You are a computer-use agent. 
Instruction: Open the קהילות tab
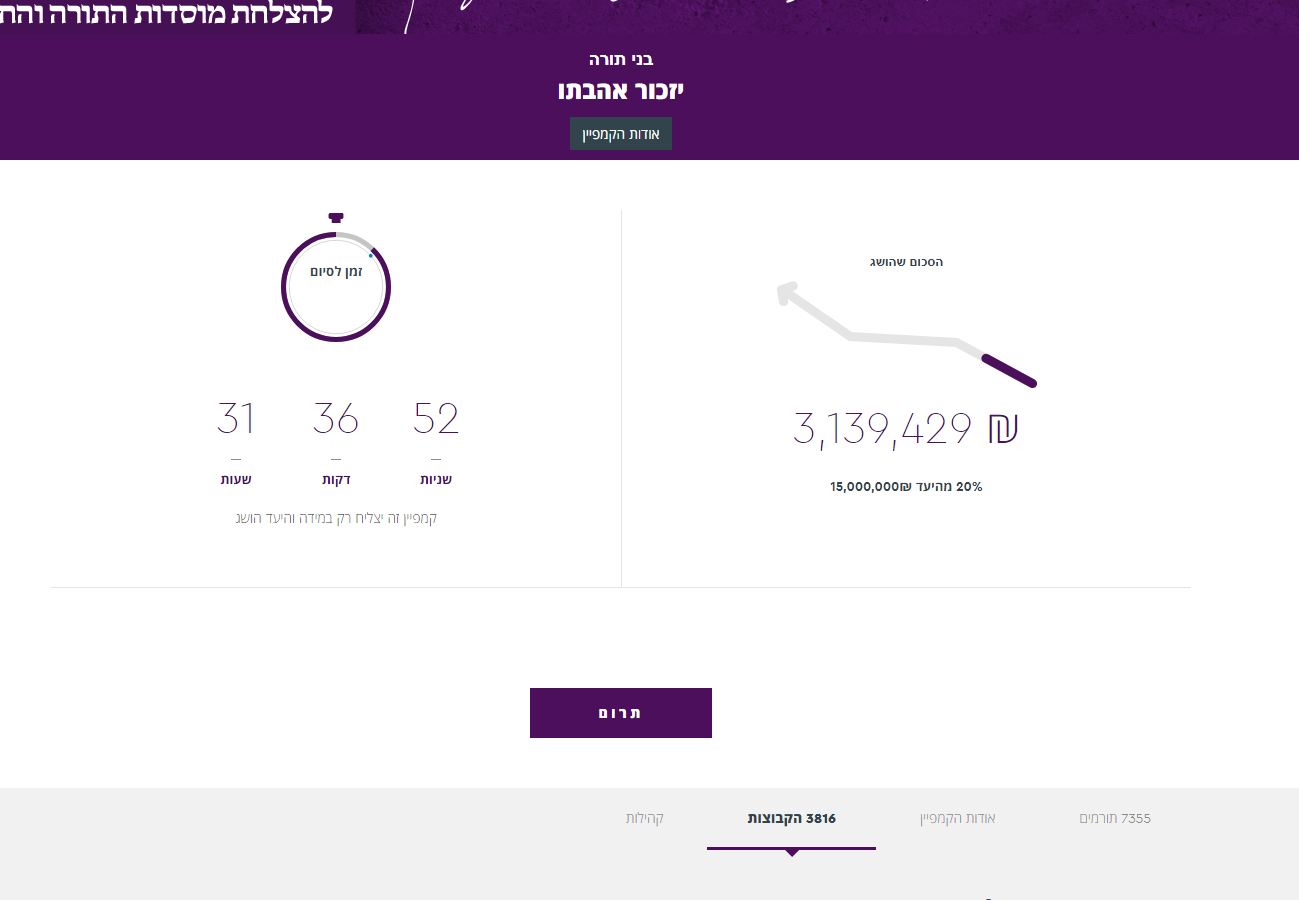tap(645, 818)
